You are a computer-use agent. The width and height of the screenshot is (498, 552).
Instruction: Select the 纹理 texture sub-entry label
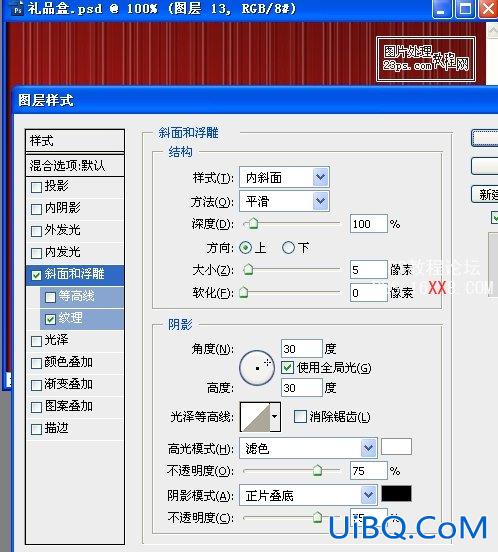pyautogui.click(x=70, y=318)
